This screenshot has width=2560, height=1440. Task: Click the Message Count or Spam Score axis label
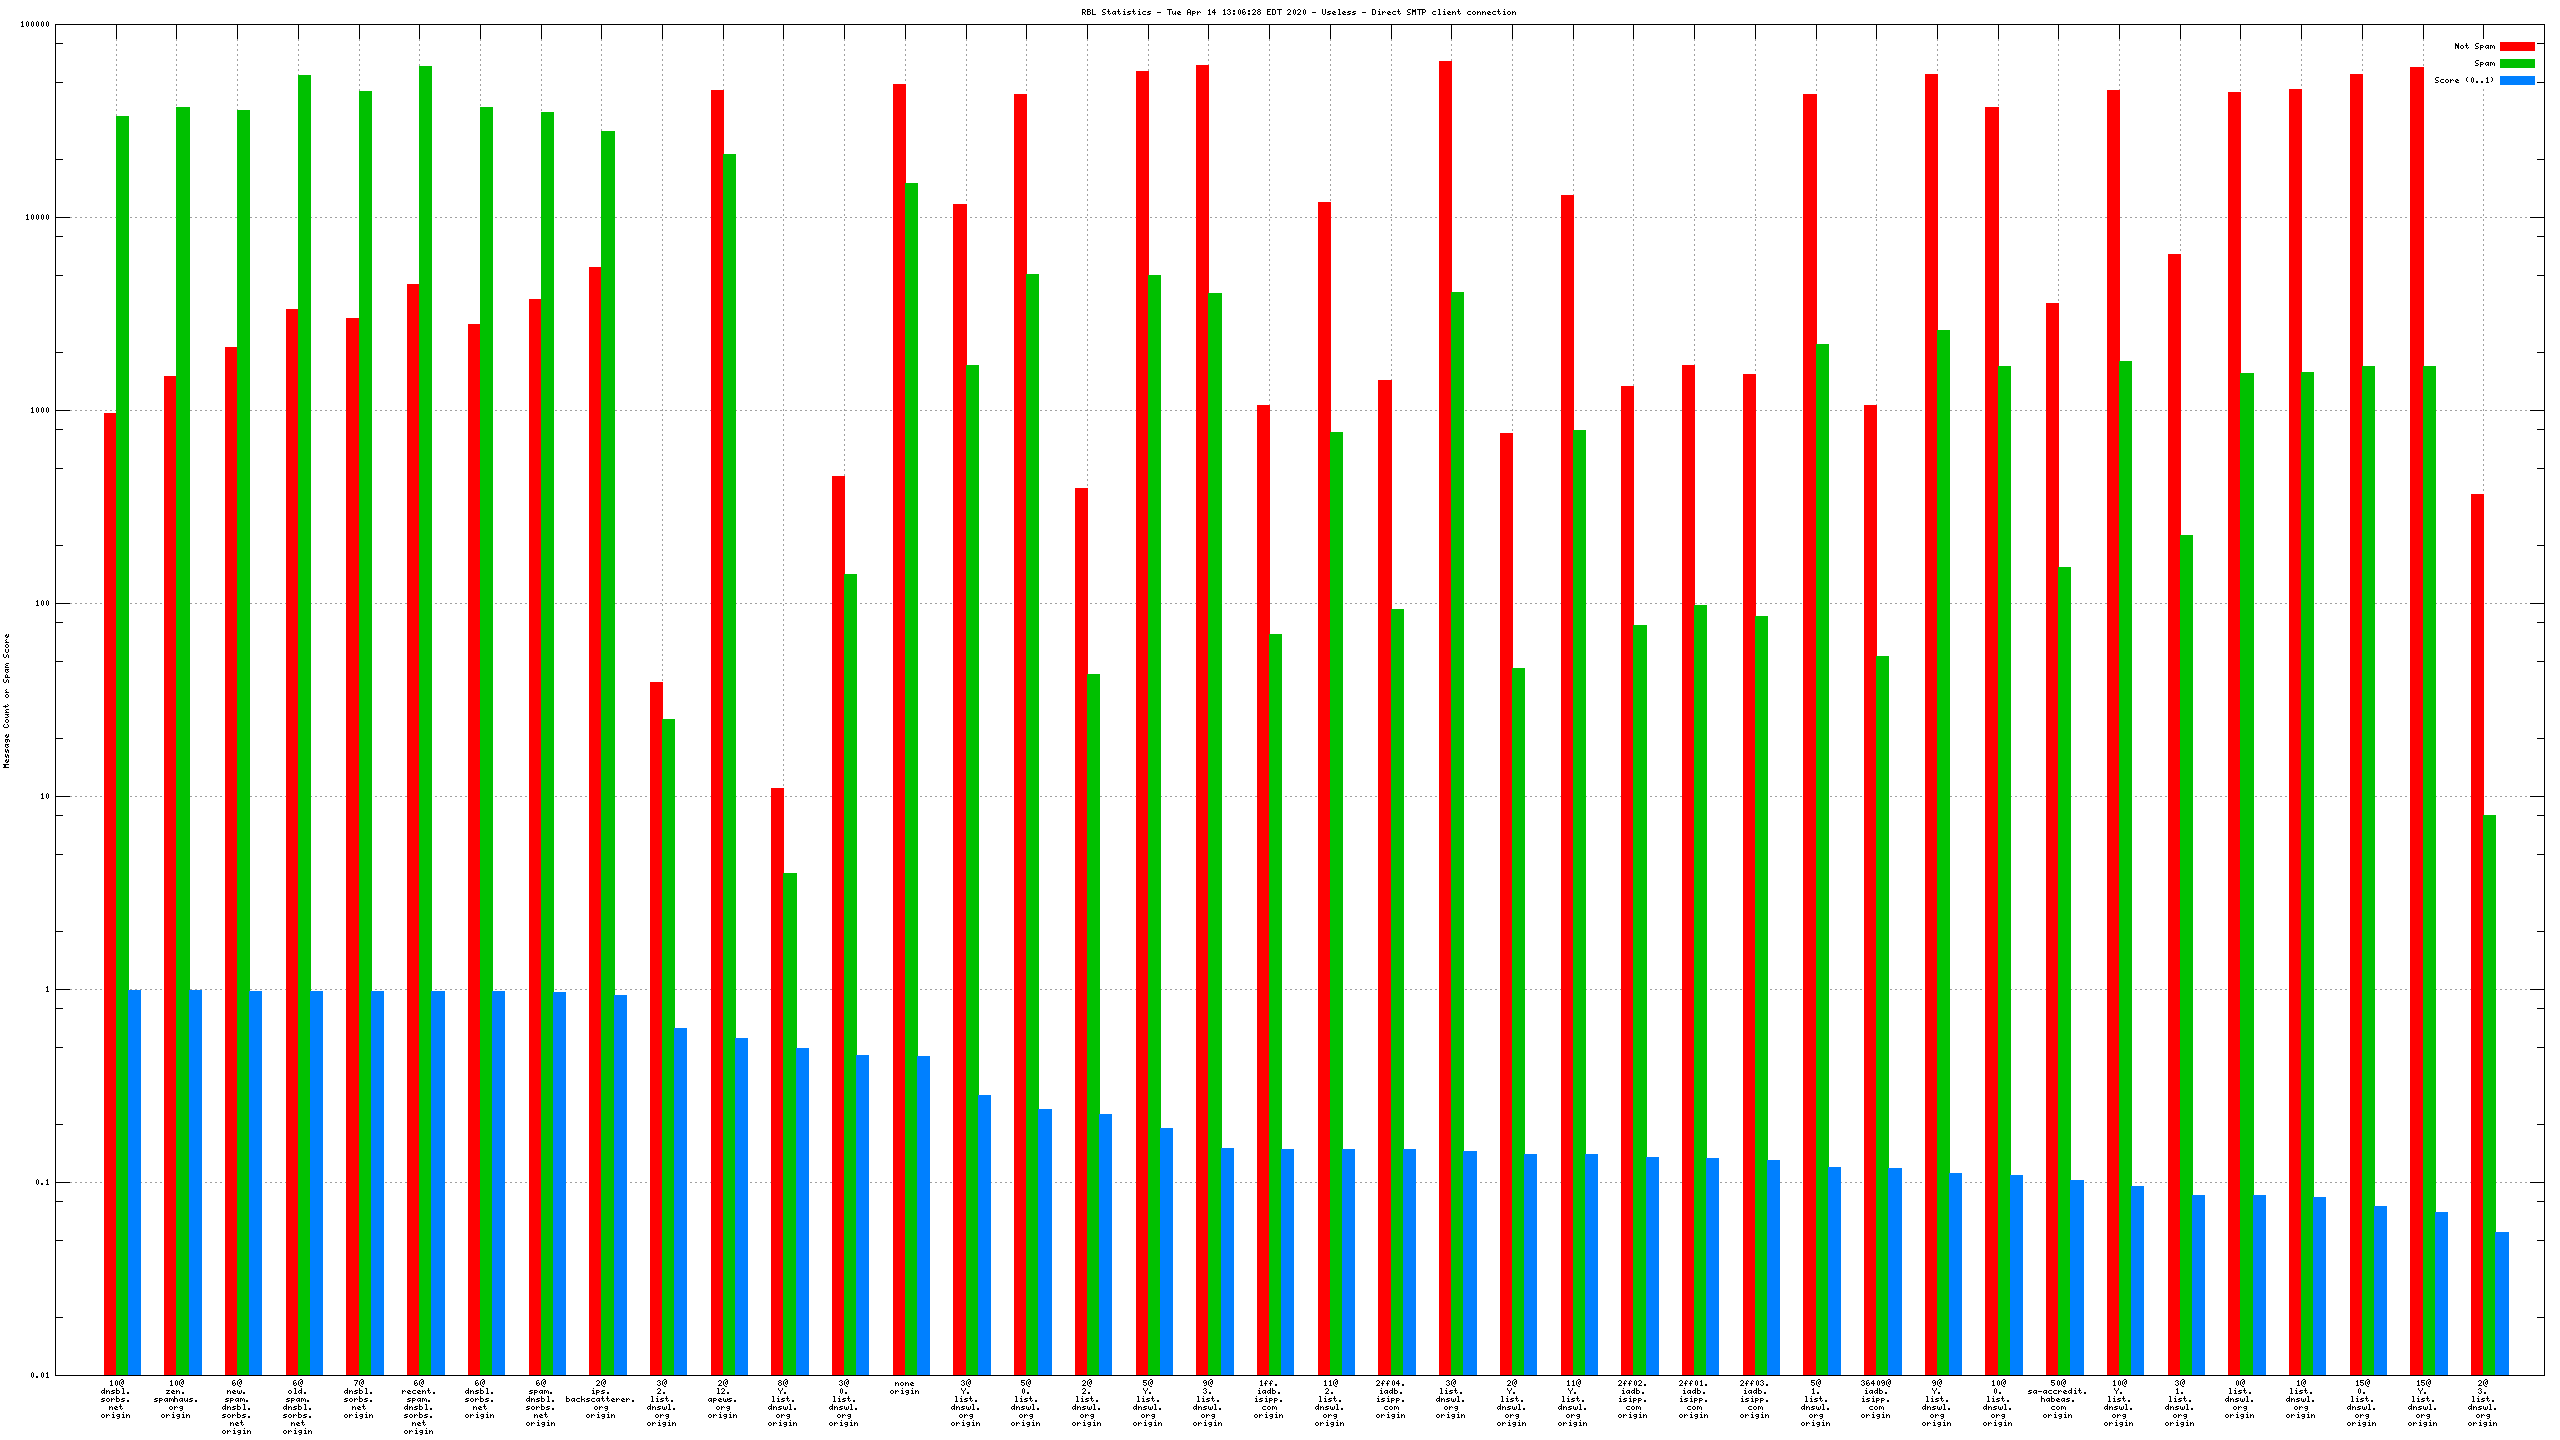click(6, 700)
